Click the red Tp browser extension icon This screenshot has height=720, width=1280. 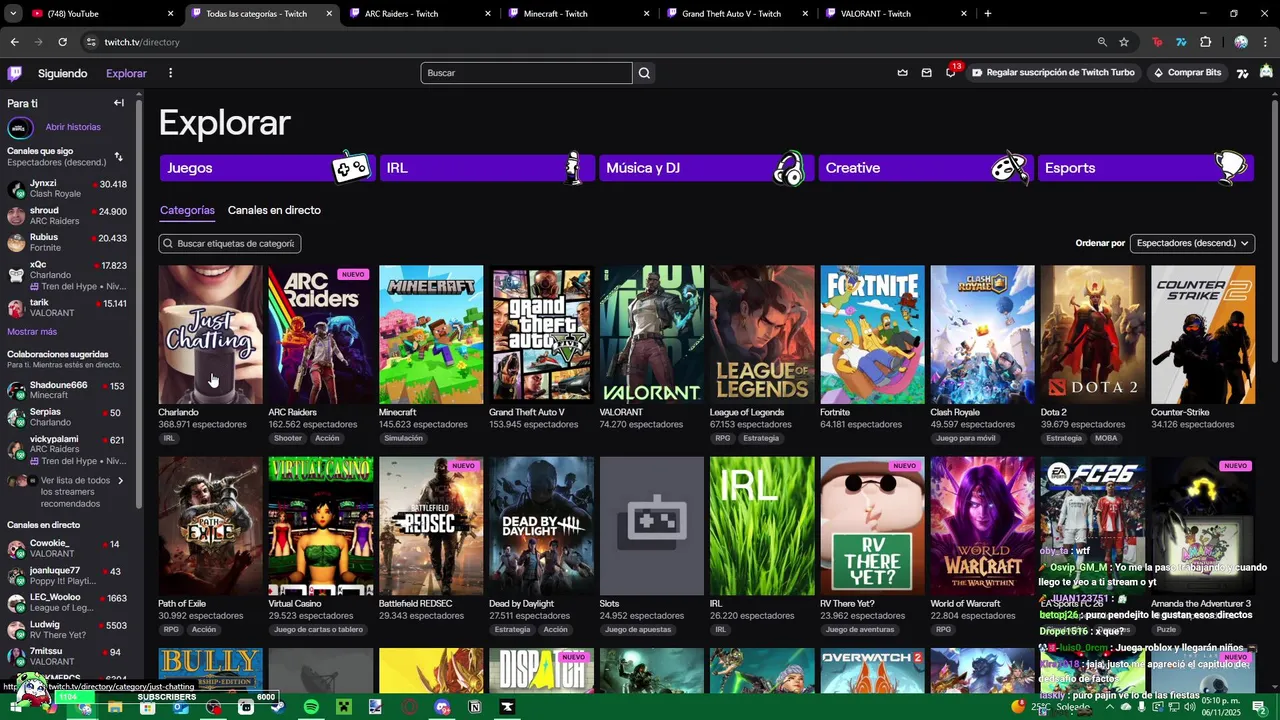(1157, 42)
